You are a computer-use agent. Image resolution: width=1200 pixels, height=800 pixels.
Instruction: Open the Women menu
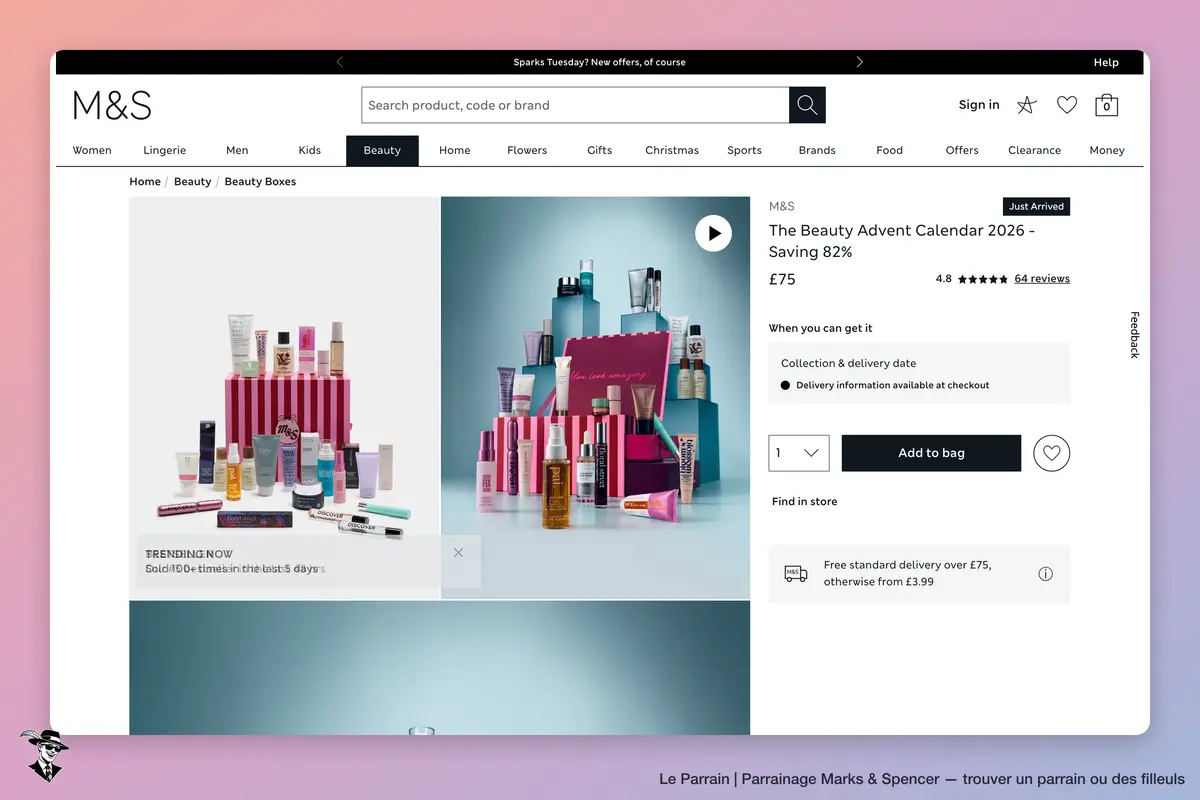pos(92,150)
